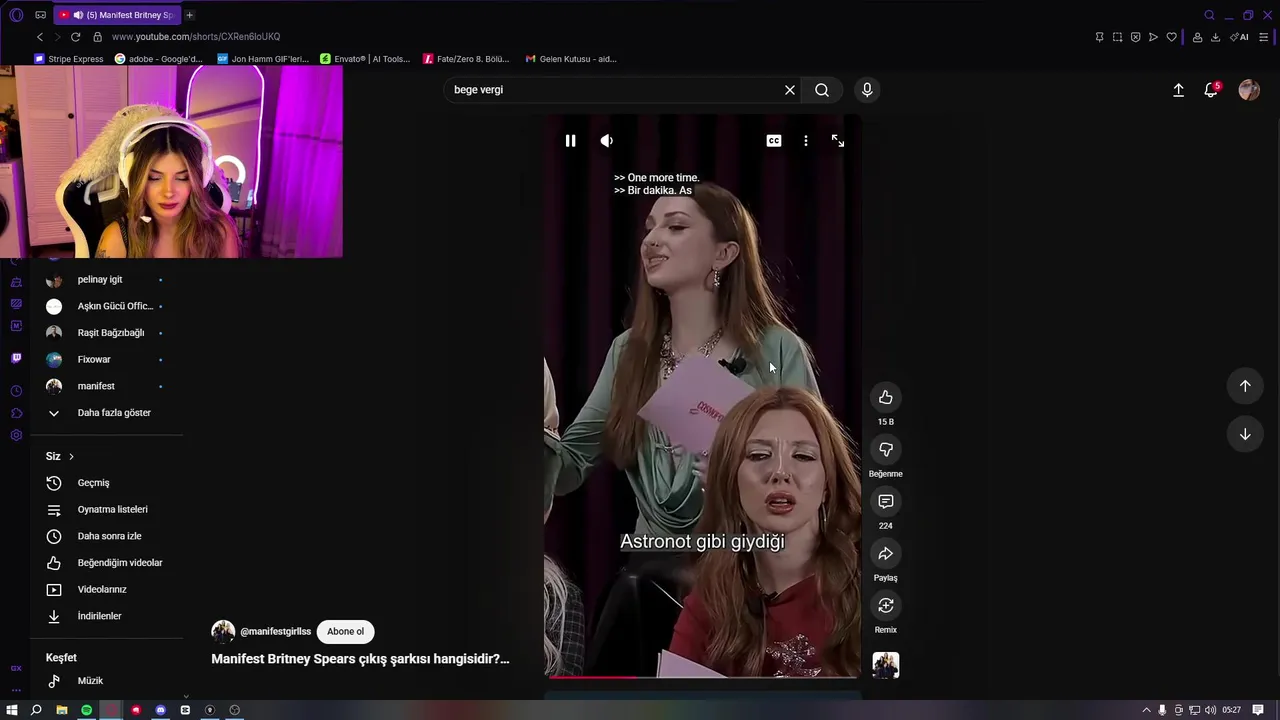Open @manifestgirllss channel link

click(x=275, y=632)
